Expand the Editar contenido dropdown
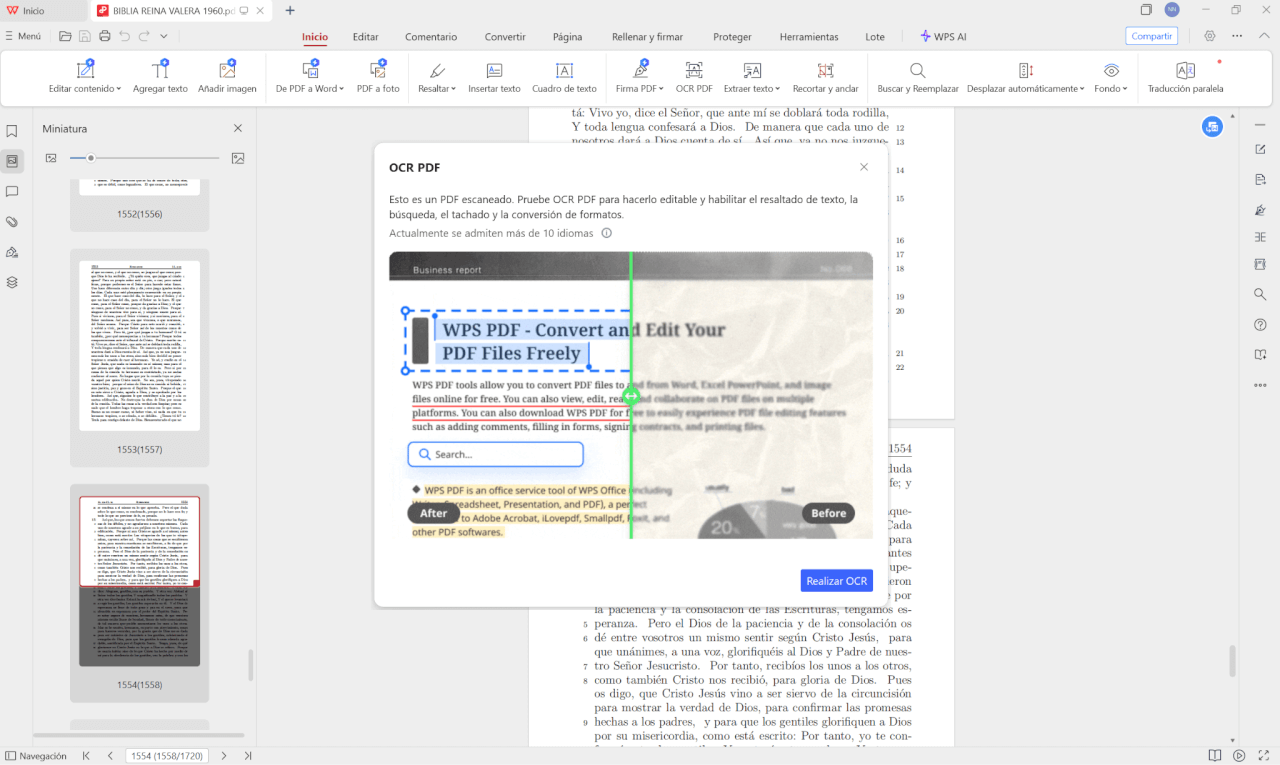 point(85,88)
